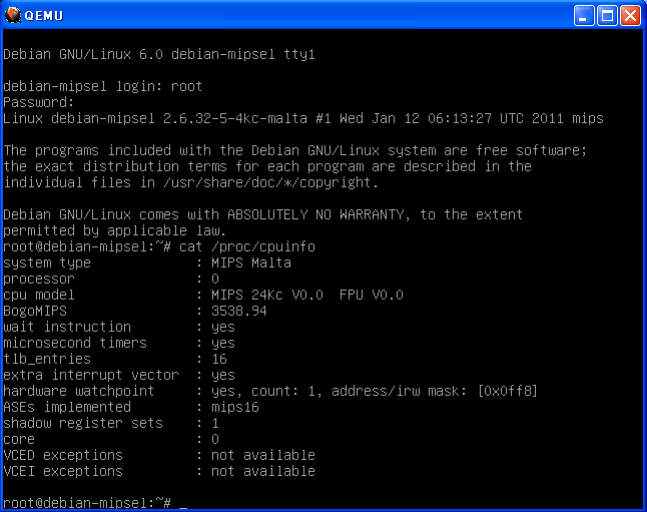Click the 'VCED exceptions' row
647x512 pixels.
coord(159,455)
